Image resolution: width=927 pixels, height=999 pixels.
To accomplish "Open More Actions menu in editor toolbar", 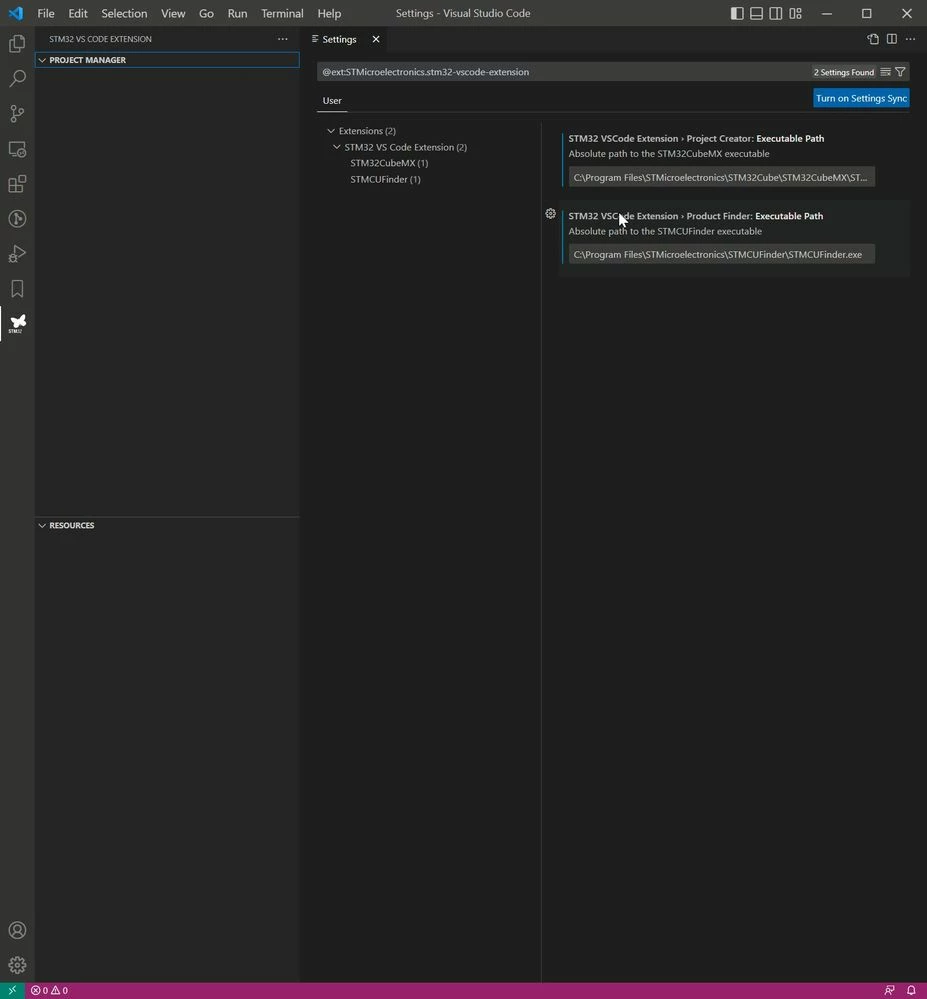I will [x=910, y=40].
